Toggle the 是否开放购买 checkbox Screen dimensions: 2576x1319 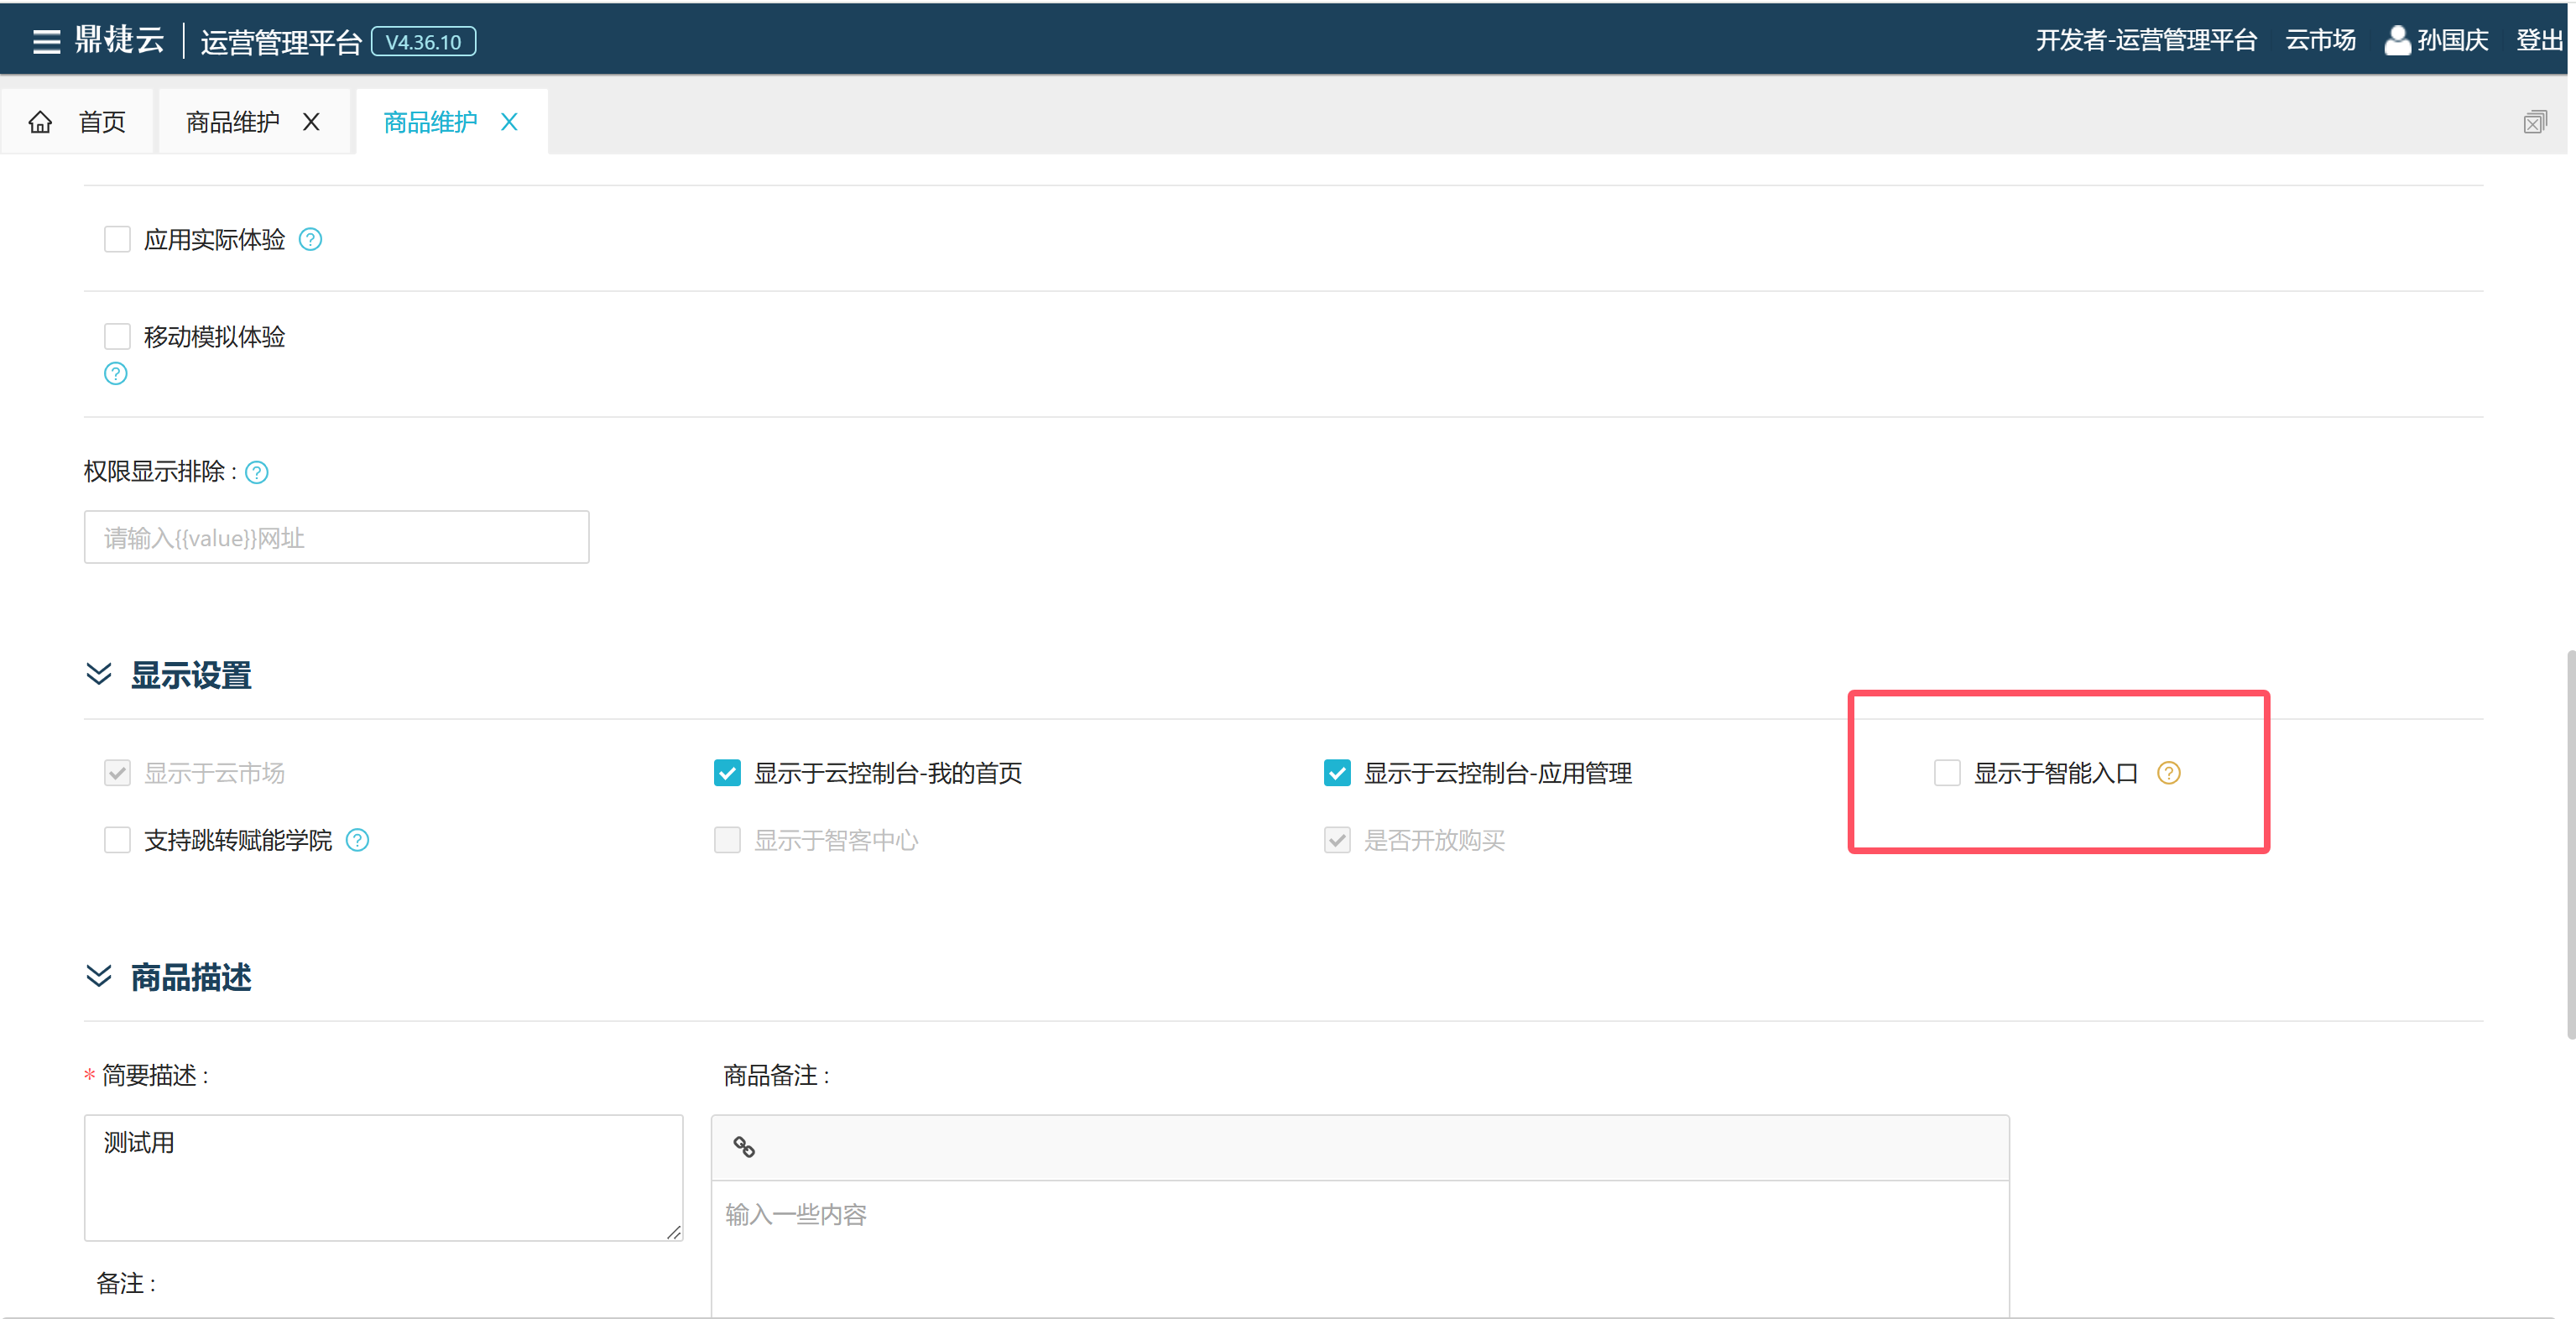click(x=1337, y=840)
